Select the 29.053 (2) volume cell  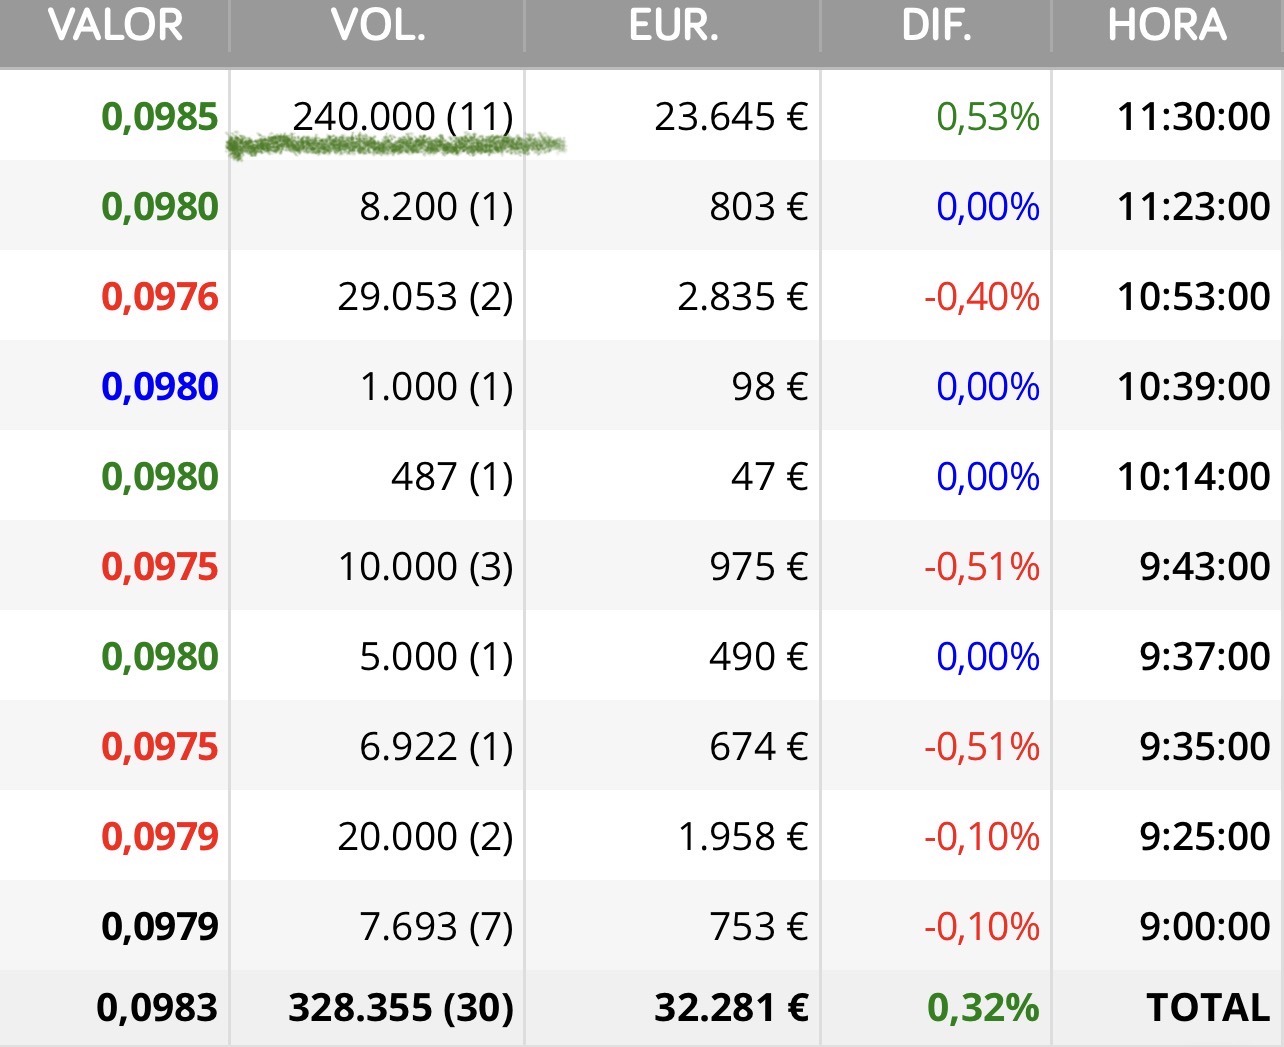[x=425, y=297]
